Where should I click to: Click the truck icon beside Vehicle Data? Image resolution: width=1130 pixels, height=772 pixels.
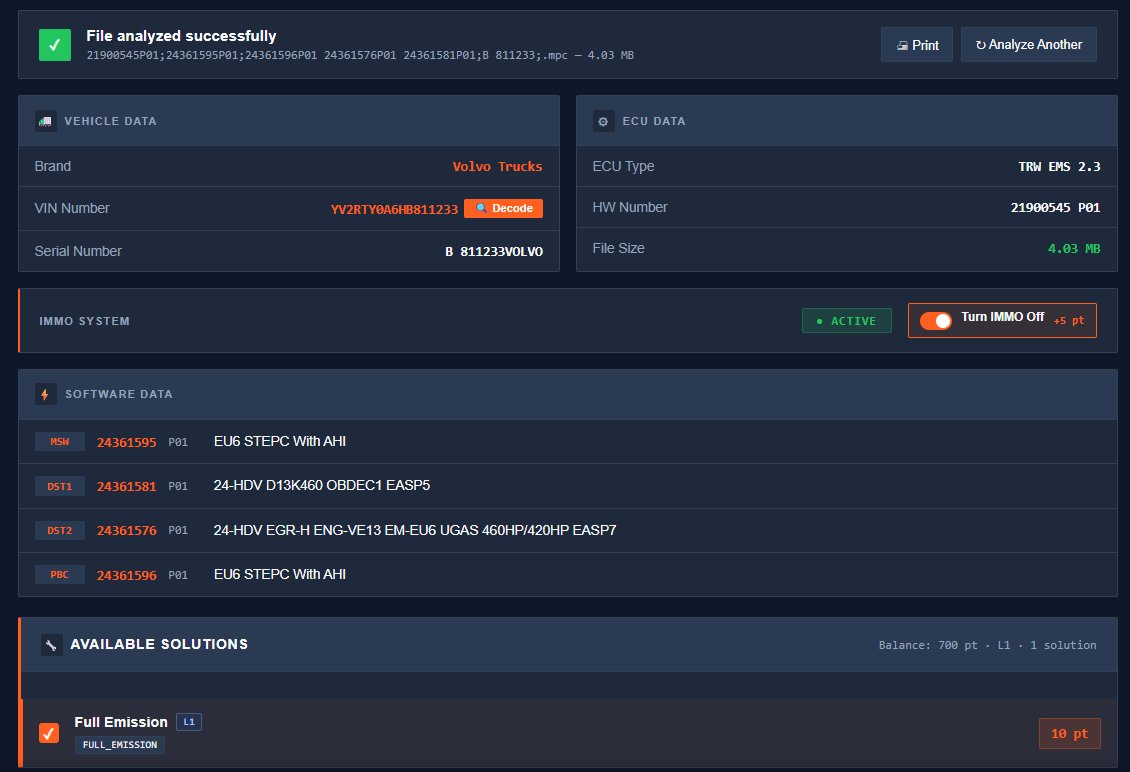click(45, 121)
